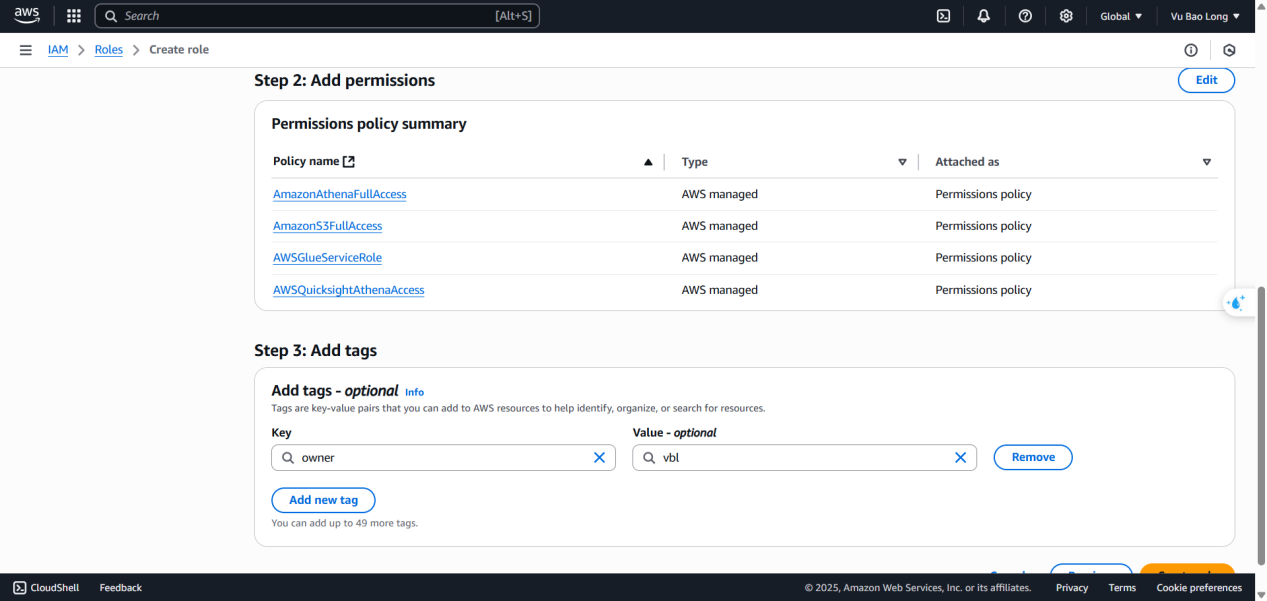Open Cookie preferences
The width and height of the screenshot is (1267, 601).
(1199, 588)
